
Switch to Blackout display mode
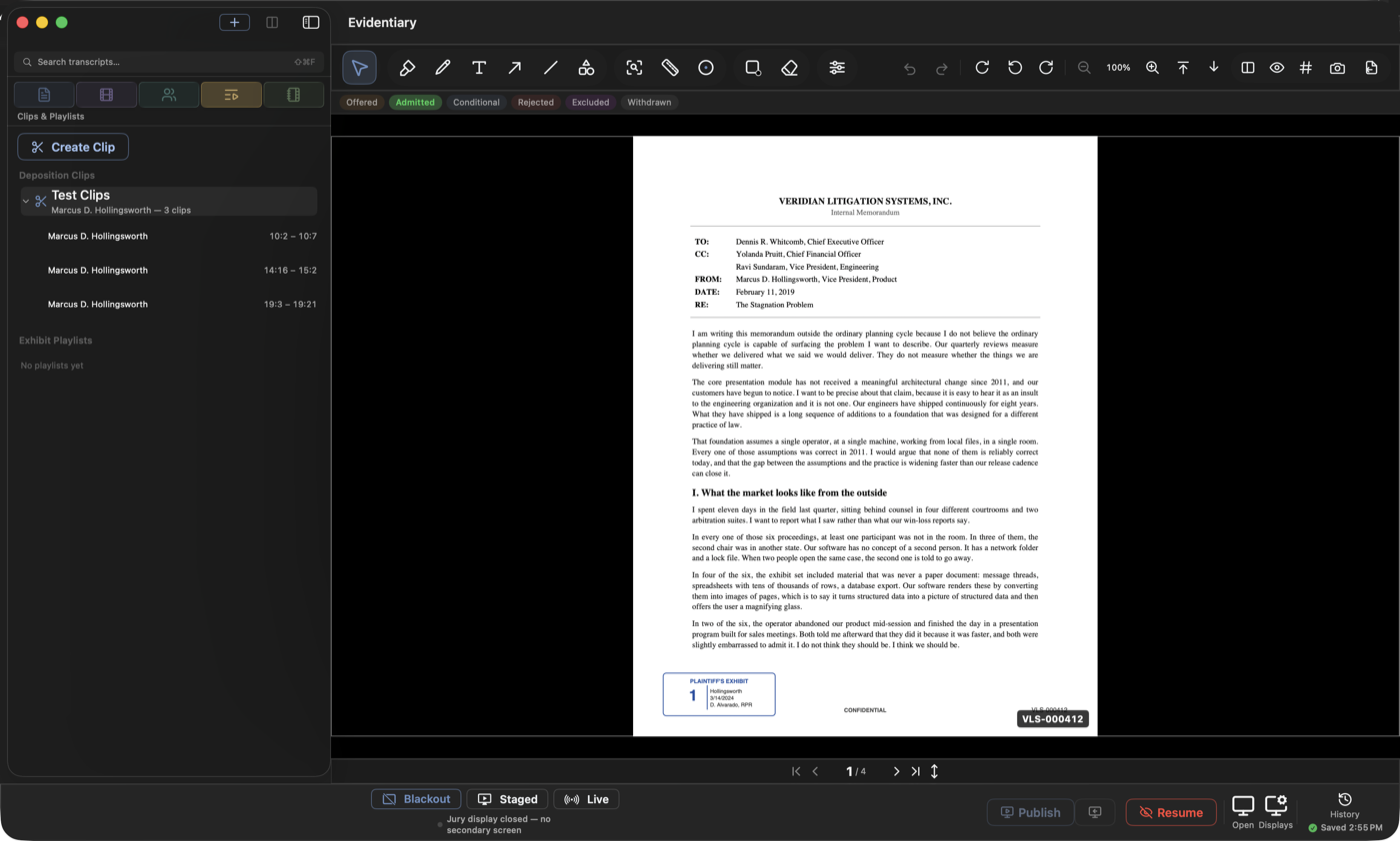(x=416, y=799)
